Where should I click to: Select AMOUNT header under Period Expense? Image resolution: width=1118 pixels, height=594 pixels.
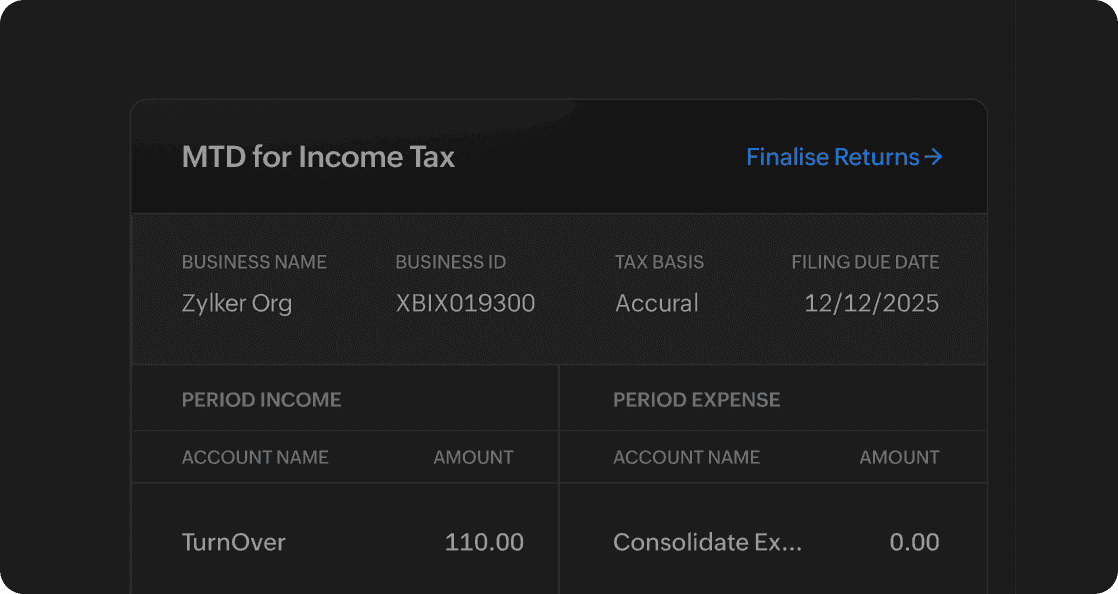(x=899, y=458)
